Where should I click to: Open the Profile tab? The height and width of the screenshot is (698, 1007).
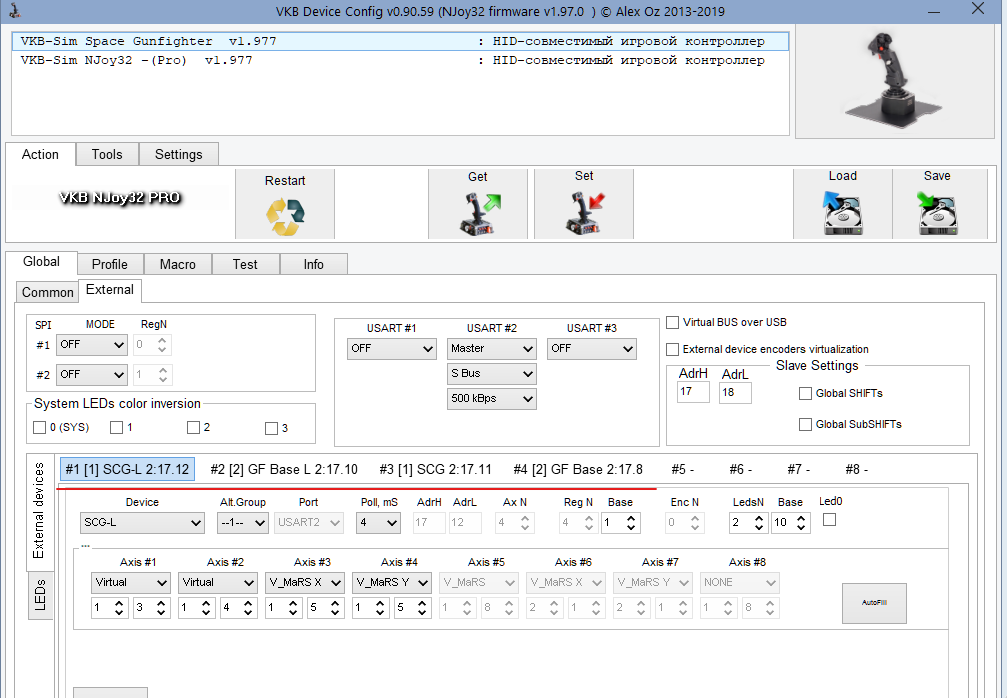[x=110, y=264]
